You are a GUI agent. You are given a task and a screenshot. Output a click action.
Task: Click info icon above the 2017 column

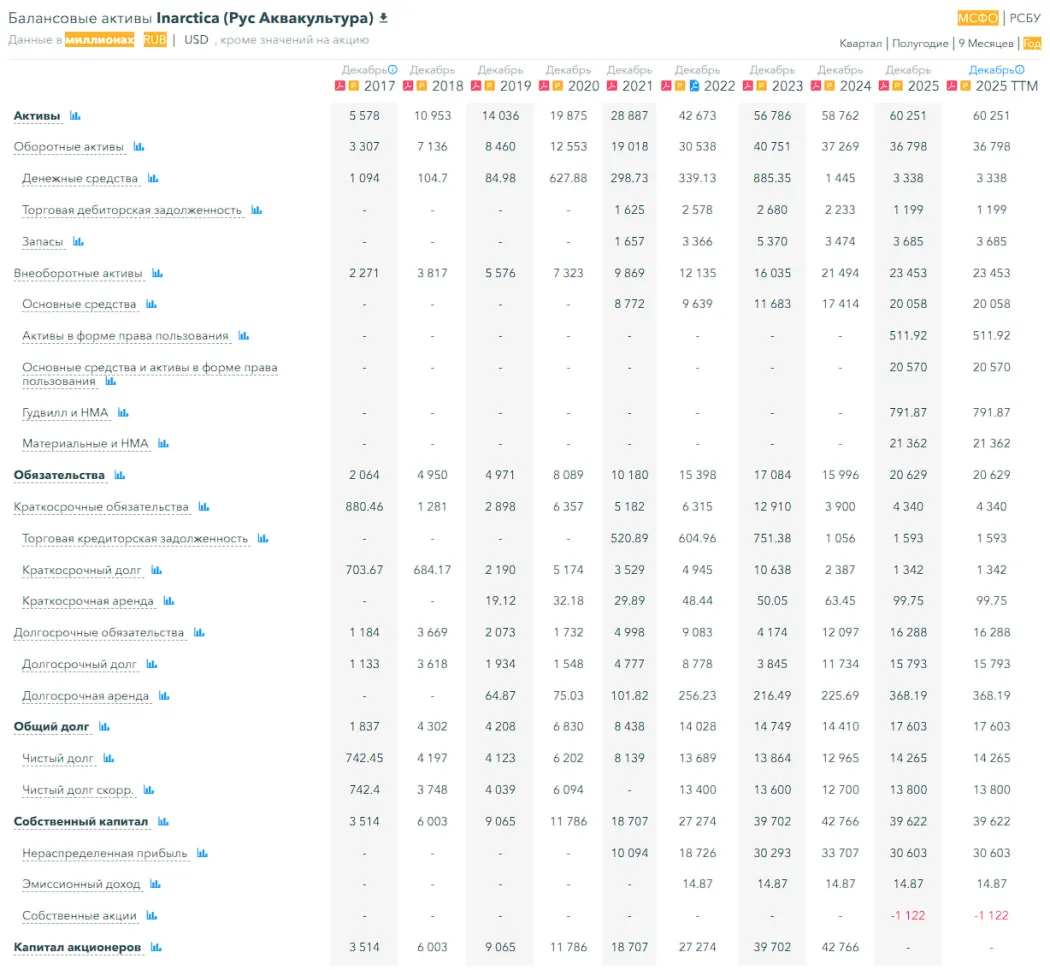click(393, 70)
